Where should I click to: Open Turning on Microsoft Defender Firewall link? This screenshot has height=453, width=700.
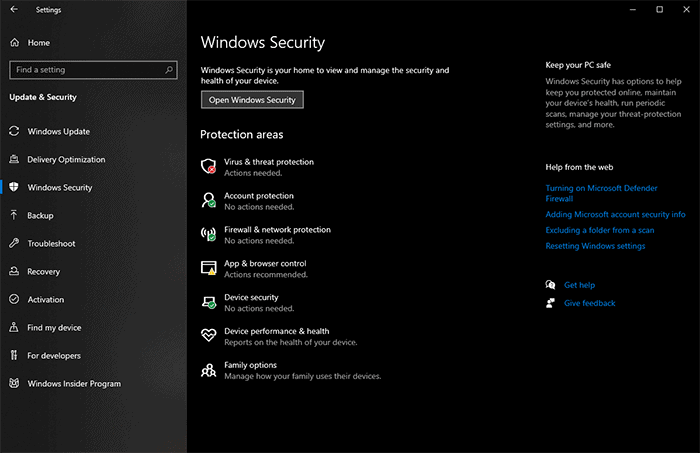601,193
